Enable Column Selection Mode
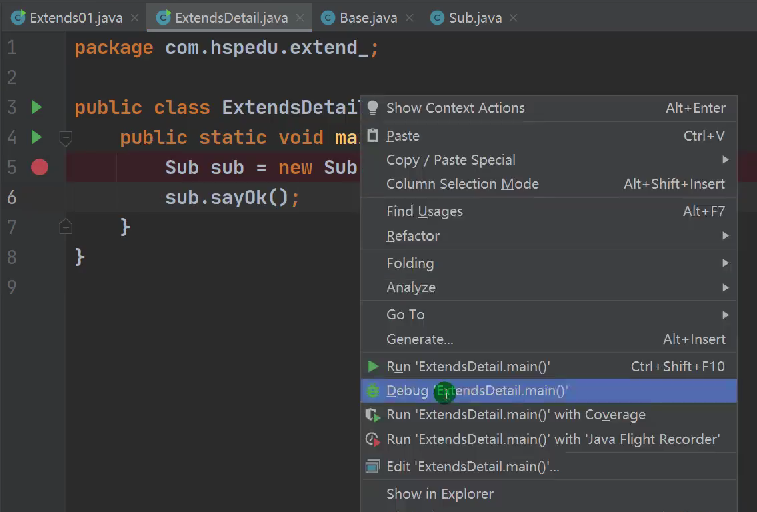The height and width of the screenshot is (512, 757). (549, 184)
